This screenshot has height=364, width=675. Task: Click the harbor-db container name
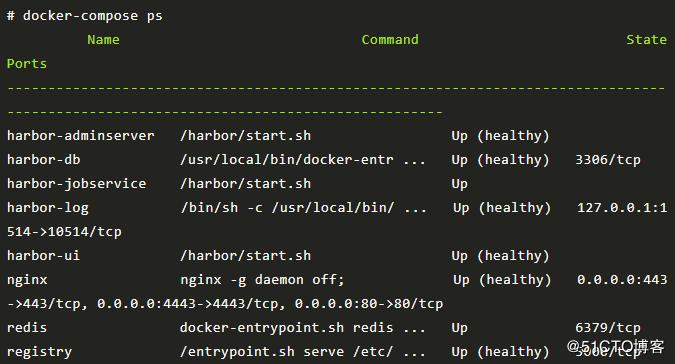pyautogui.click(x=43, y=160)
